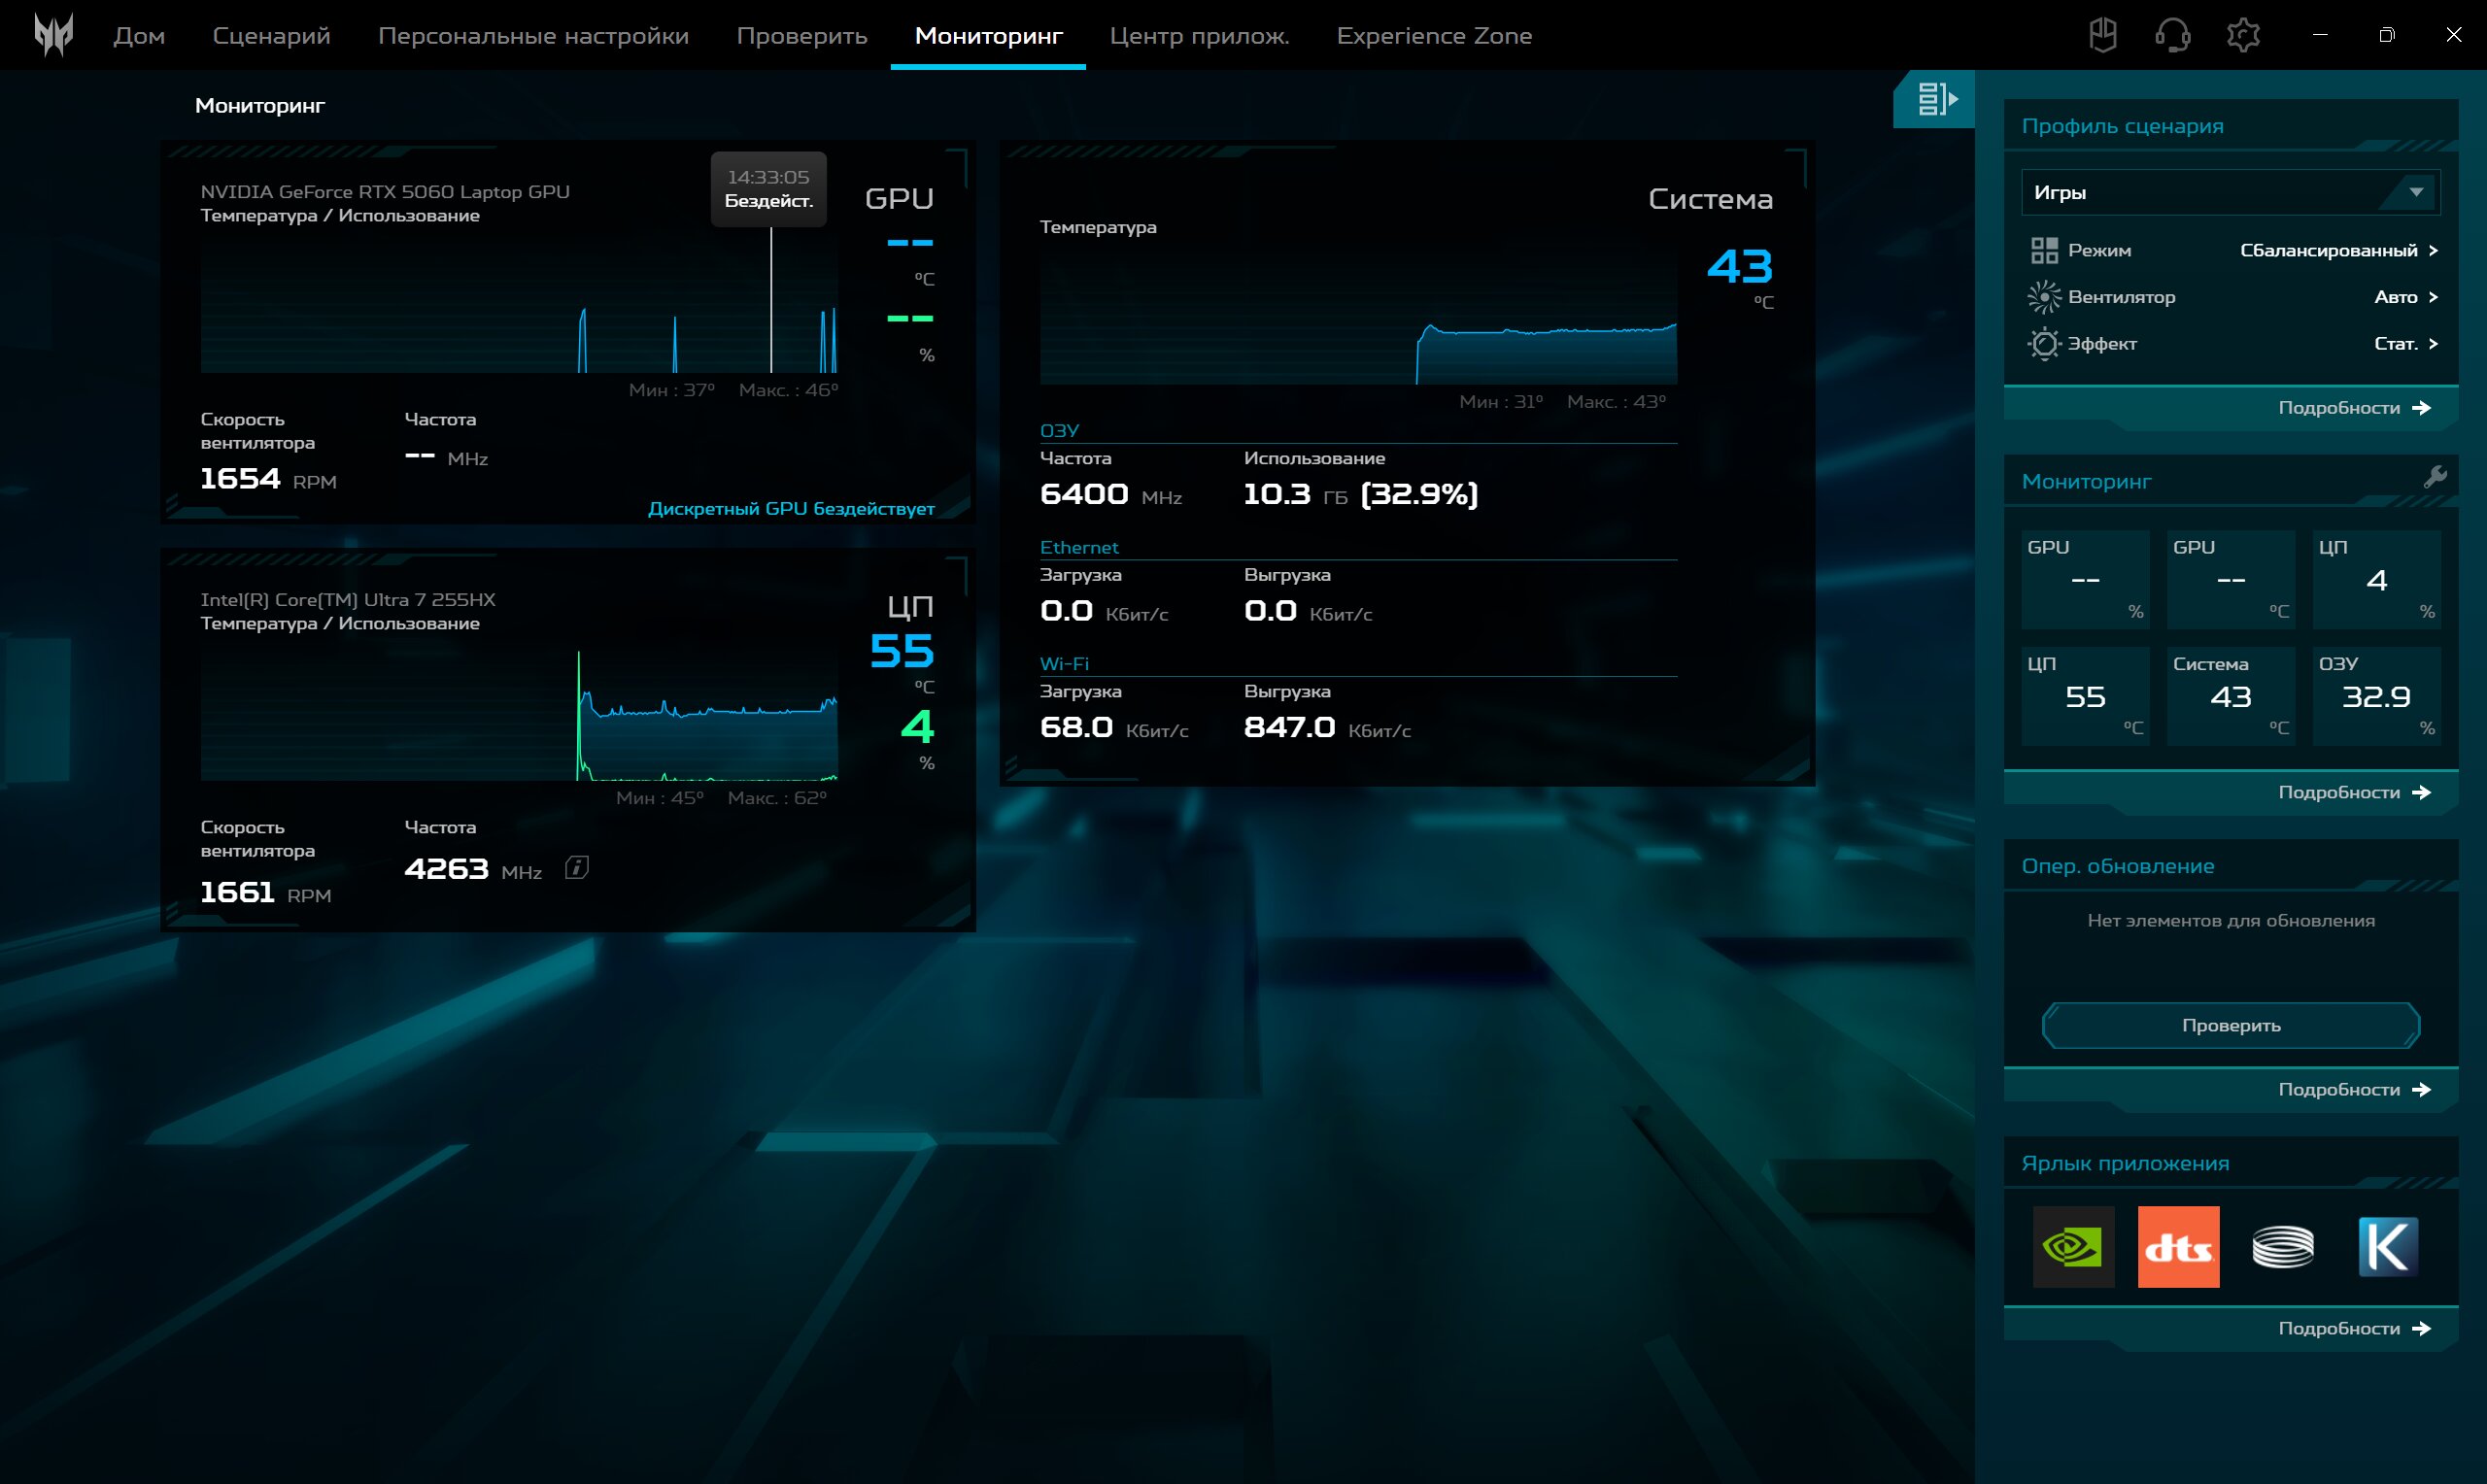The height and width of the screenshot is (1484, 2487).
Task: Open the headset support icon
Action: 2172,35
